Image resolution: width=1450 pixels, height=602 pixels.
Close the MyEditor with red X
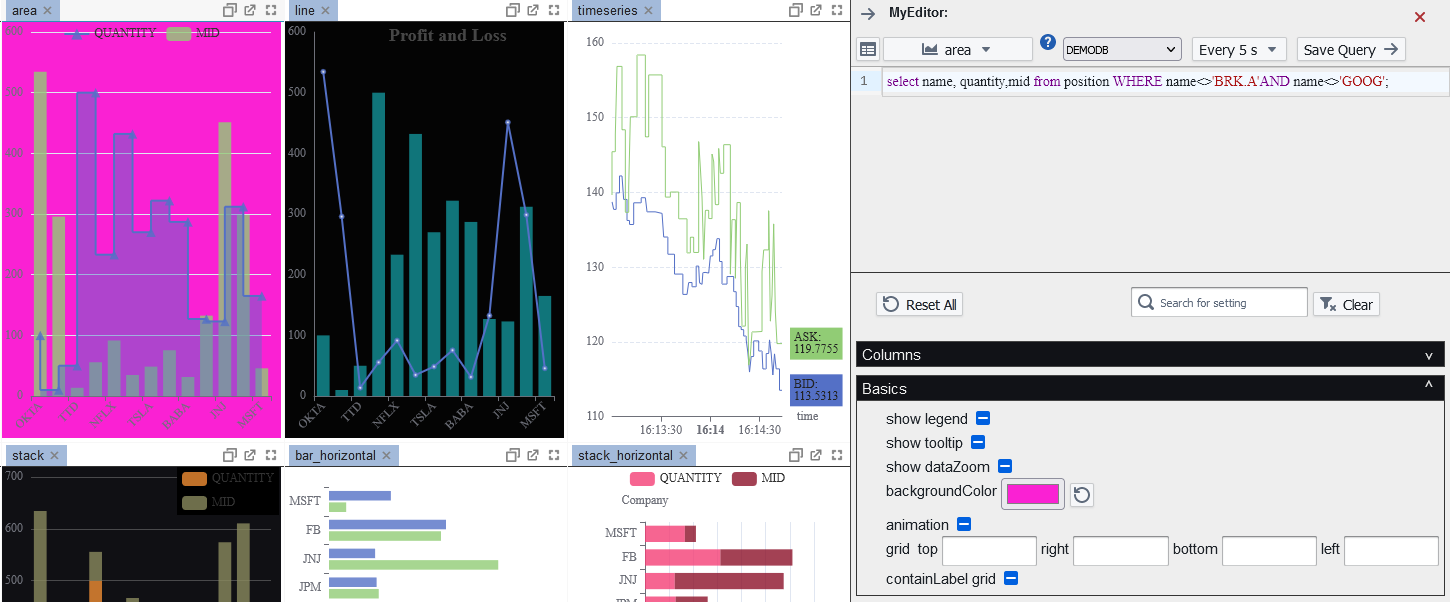point(1420,17)
